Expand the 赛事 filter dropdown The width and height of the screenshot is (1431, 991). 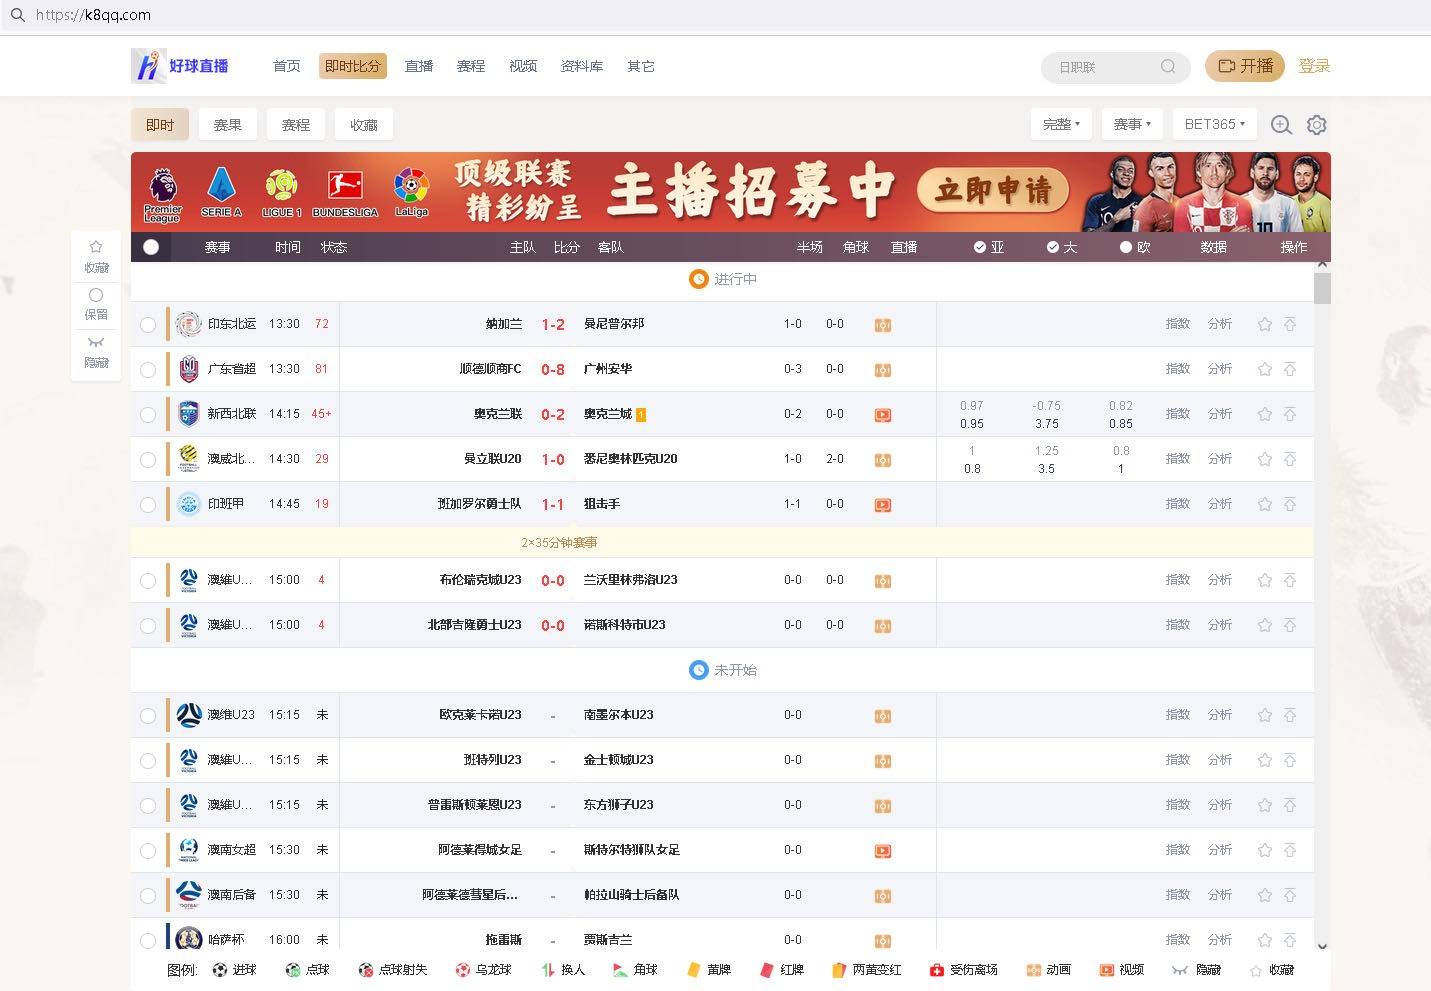coord(1132,124)
